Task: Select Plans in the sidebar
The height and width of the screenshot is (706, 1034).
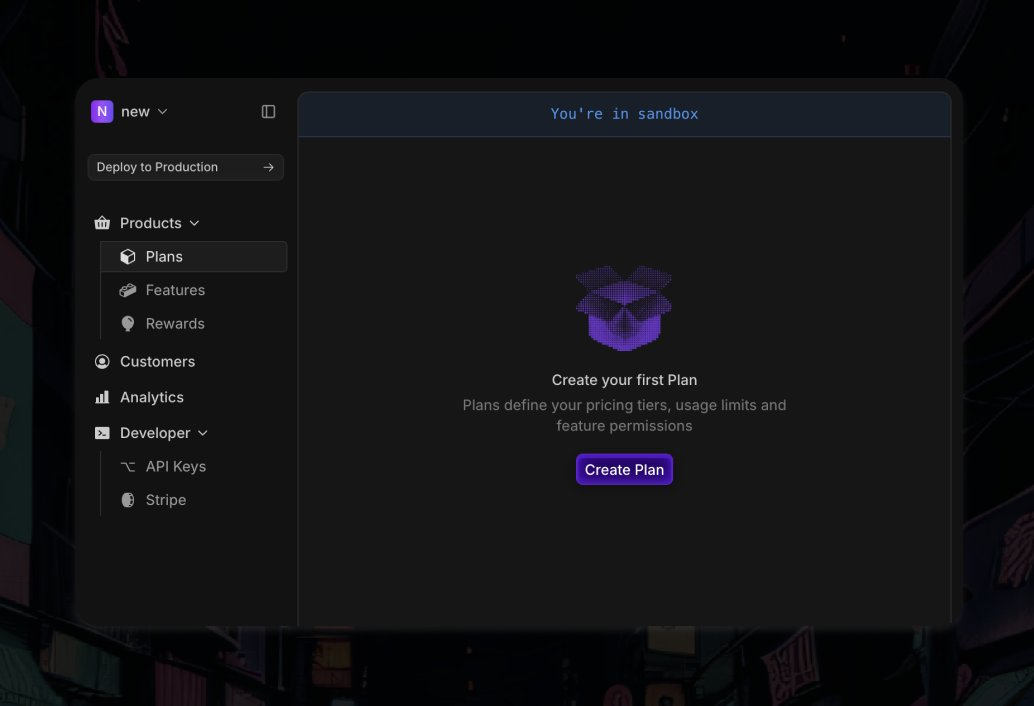Action: click(x=164, y=256)
